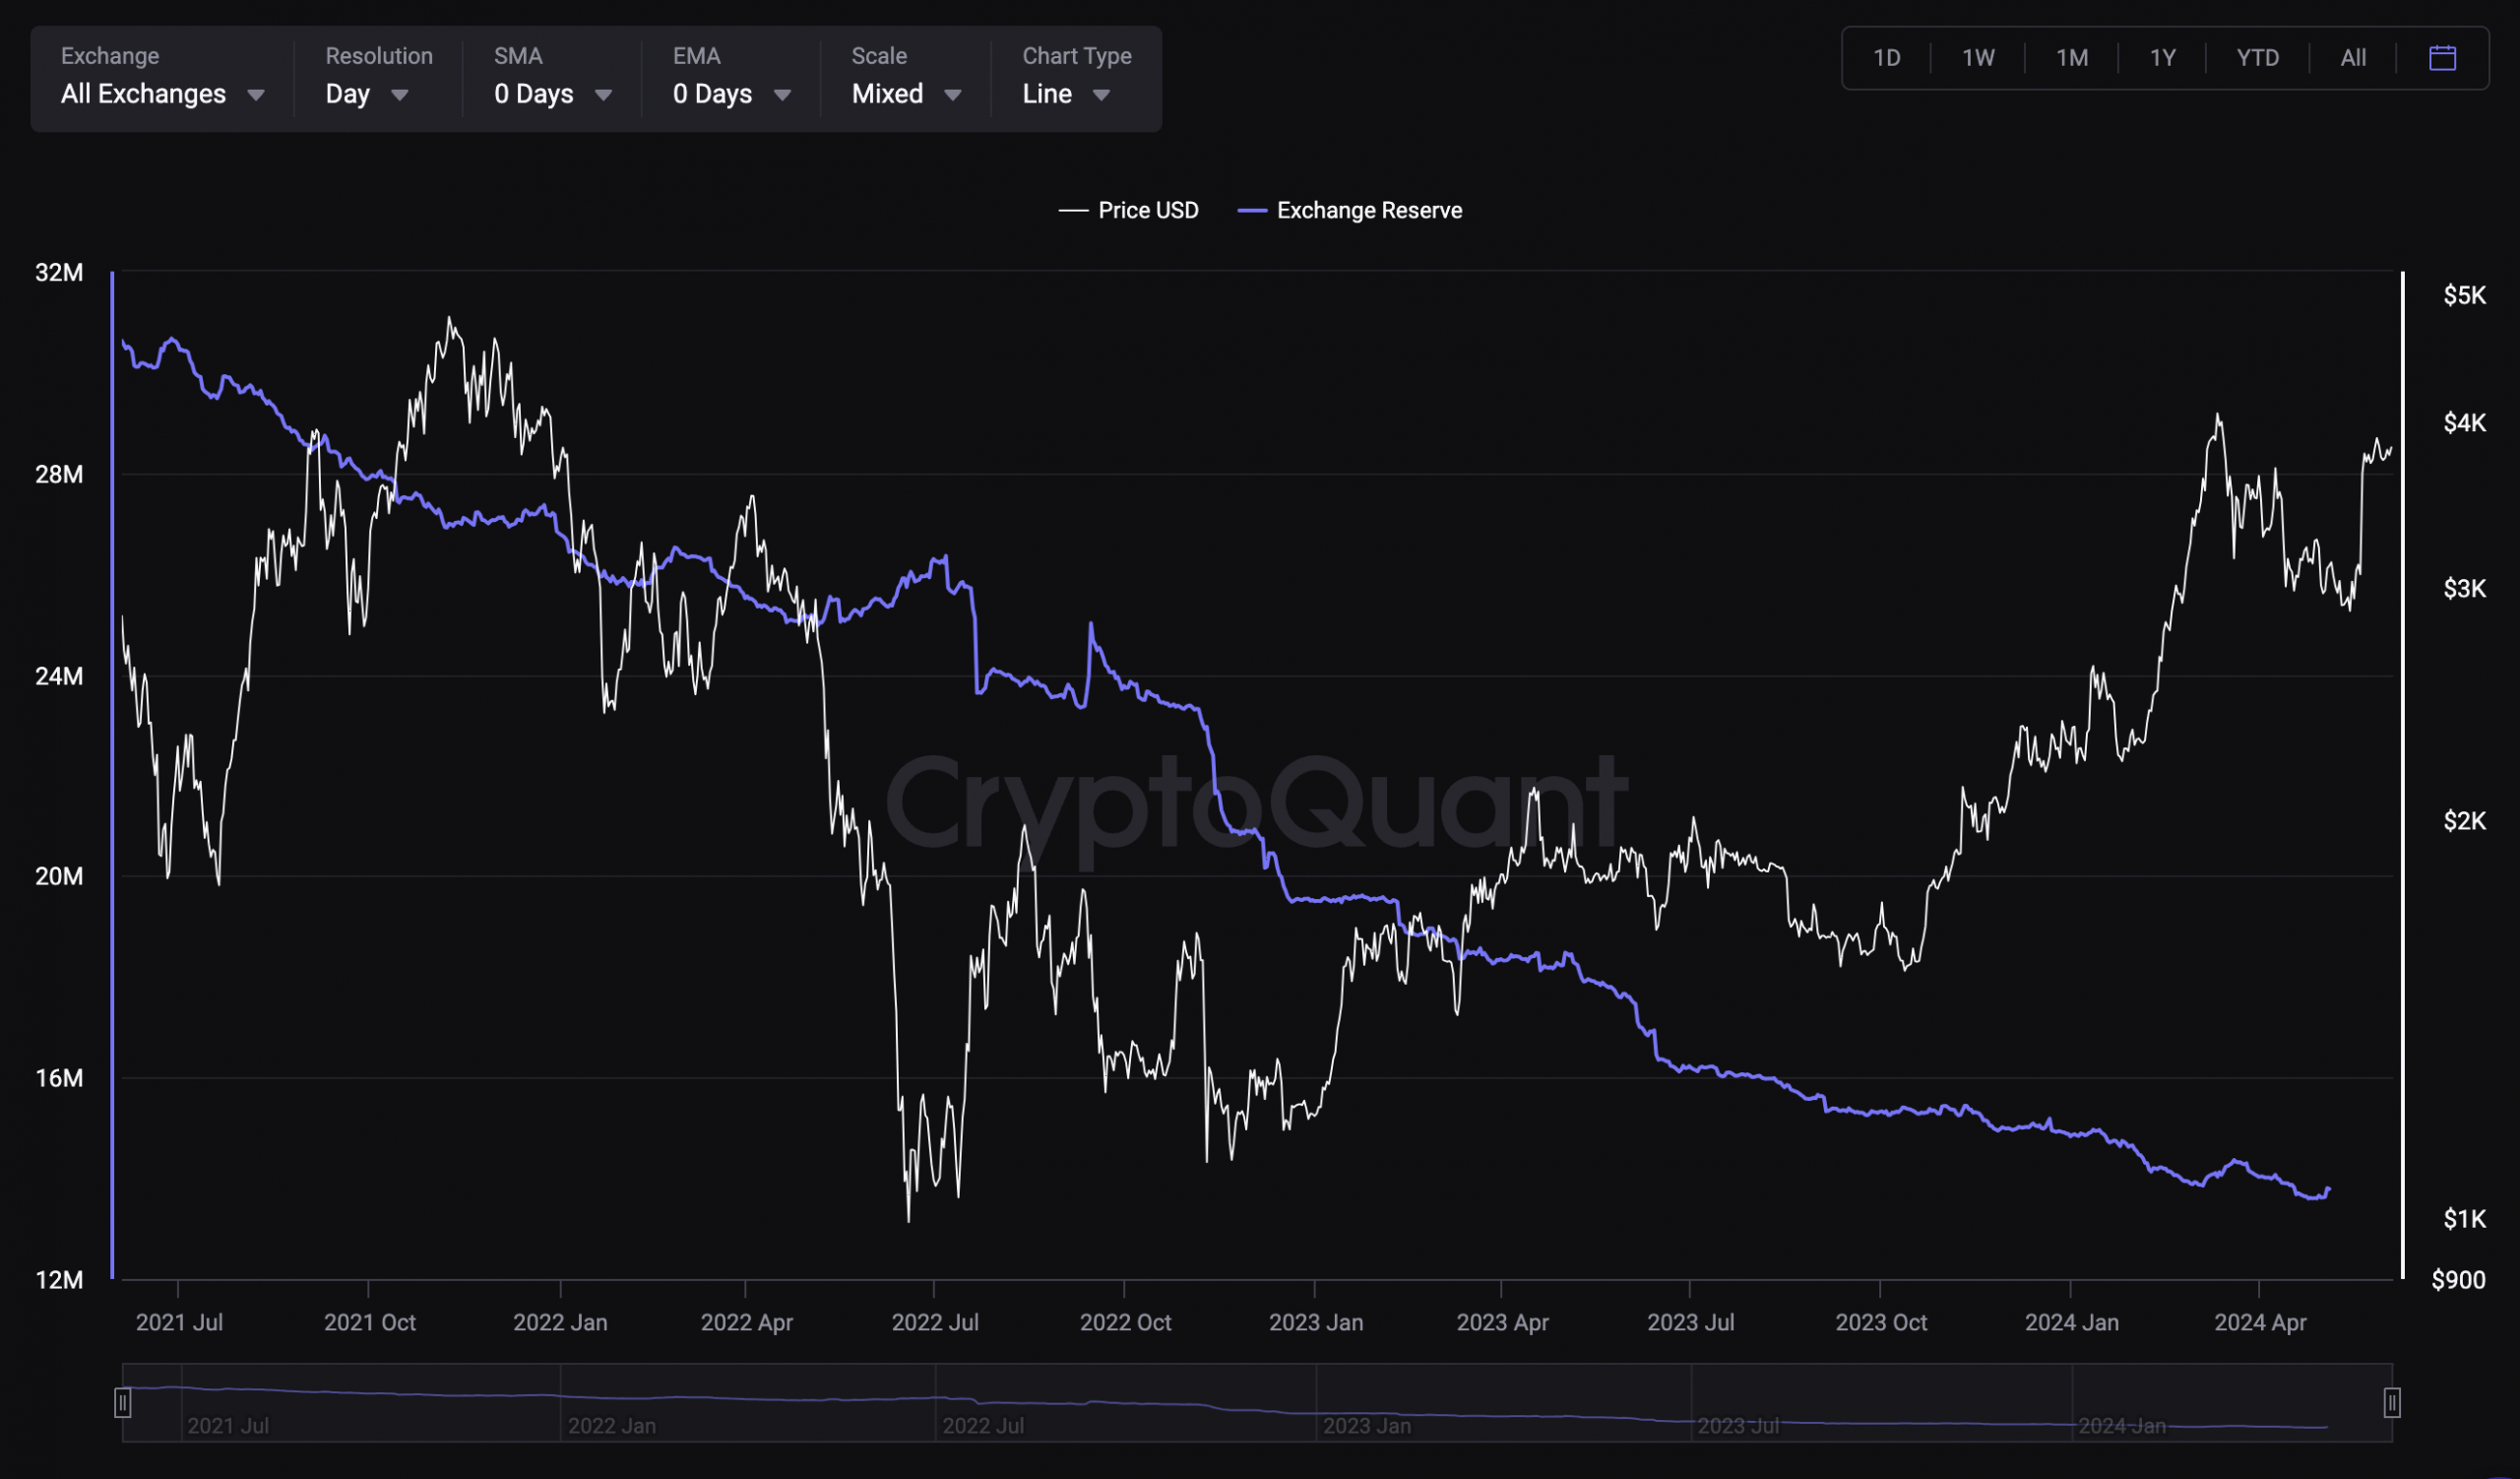Toggle Price USD legend series
Image resolution: width=2520 pixels, height=1479 pixels.
(x=1147, y=210)
